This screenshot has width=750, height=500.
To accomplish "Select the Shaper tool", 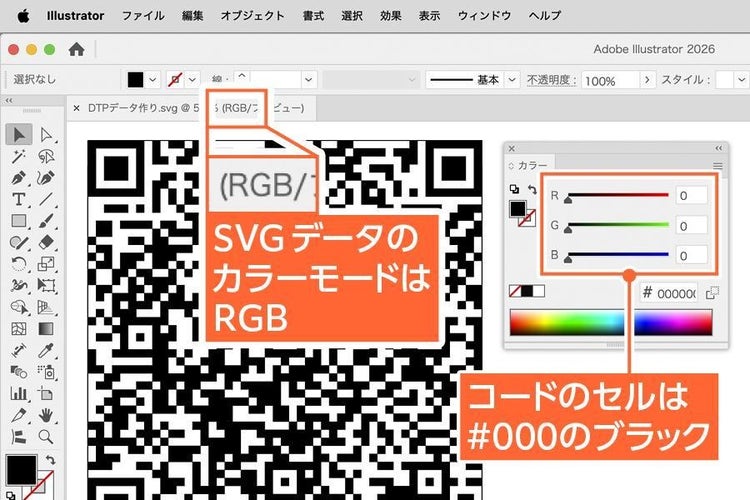I will click(x=19, y=242).
